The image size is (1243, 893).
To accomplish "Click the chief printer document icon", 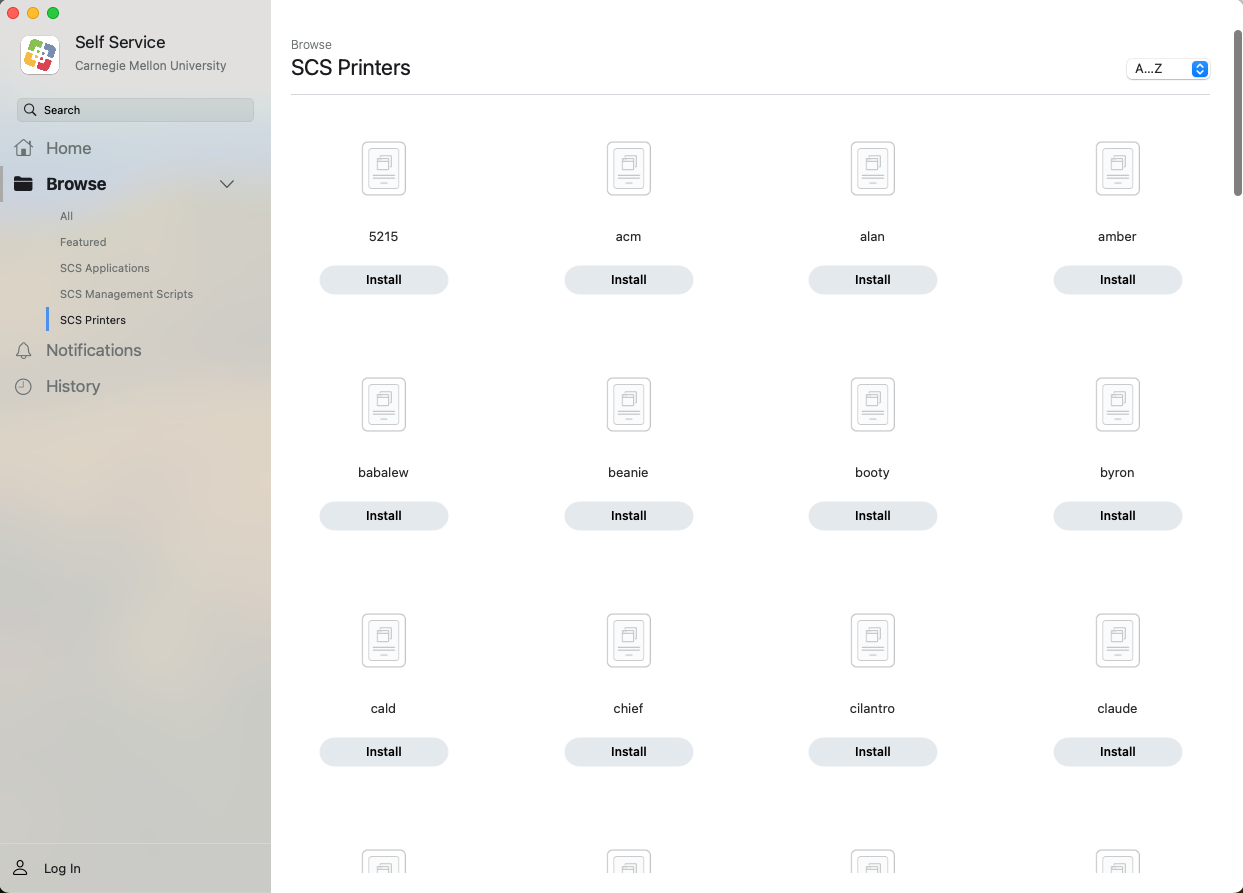I will 629,640.
